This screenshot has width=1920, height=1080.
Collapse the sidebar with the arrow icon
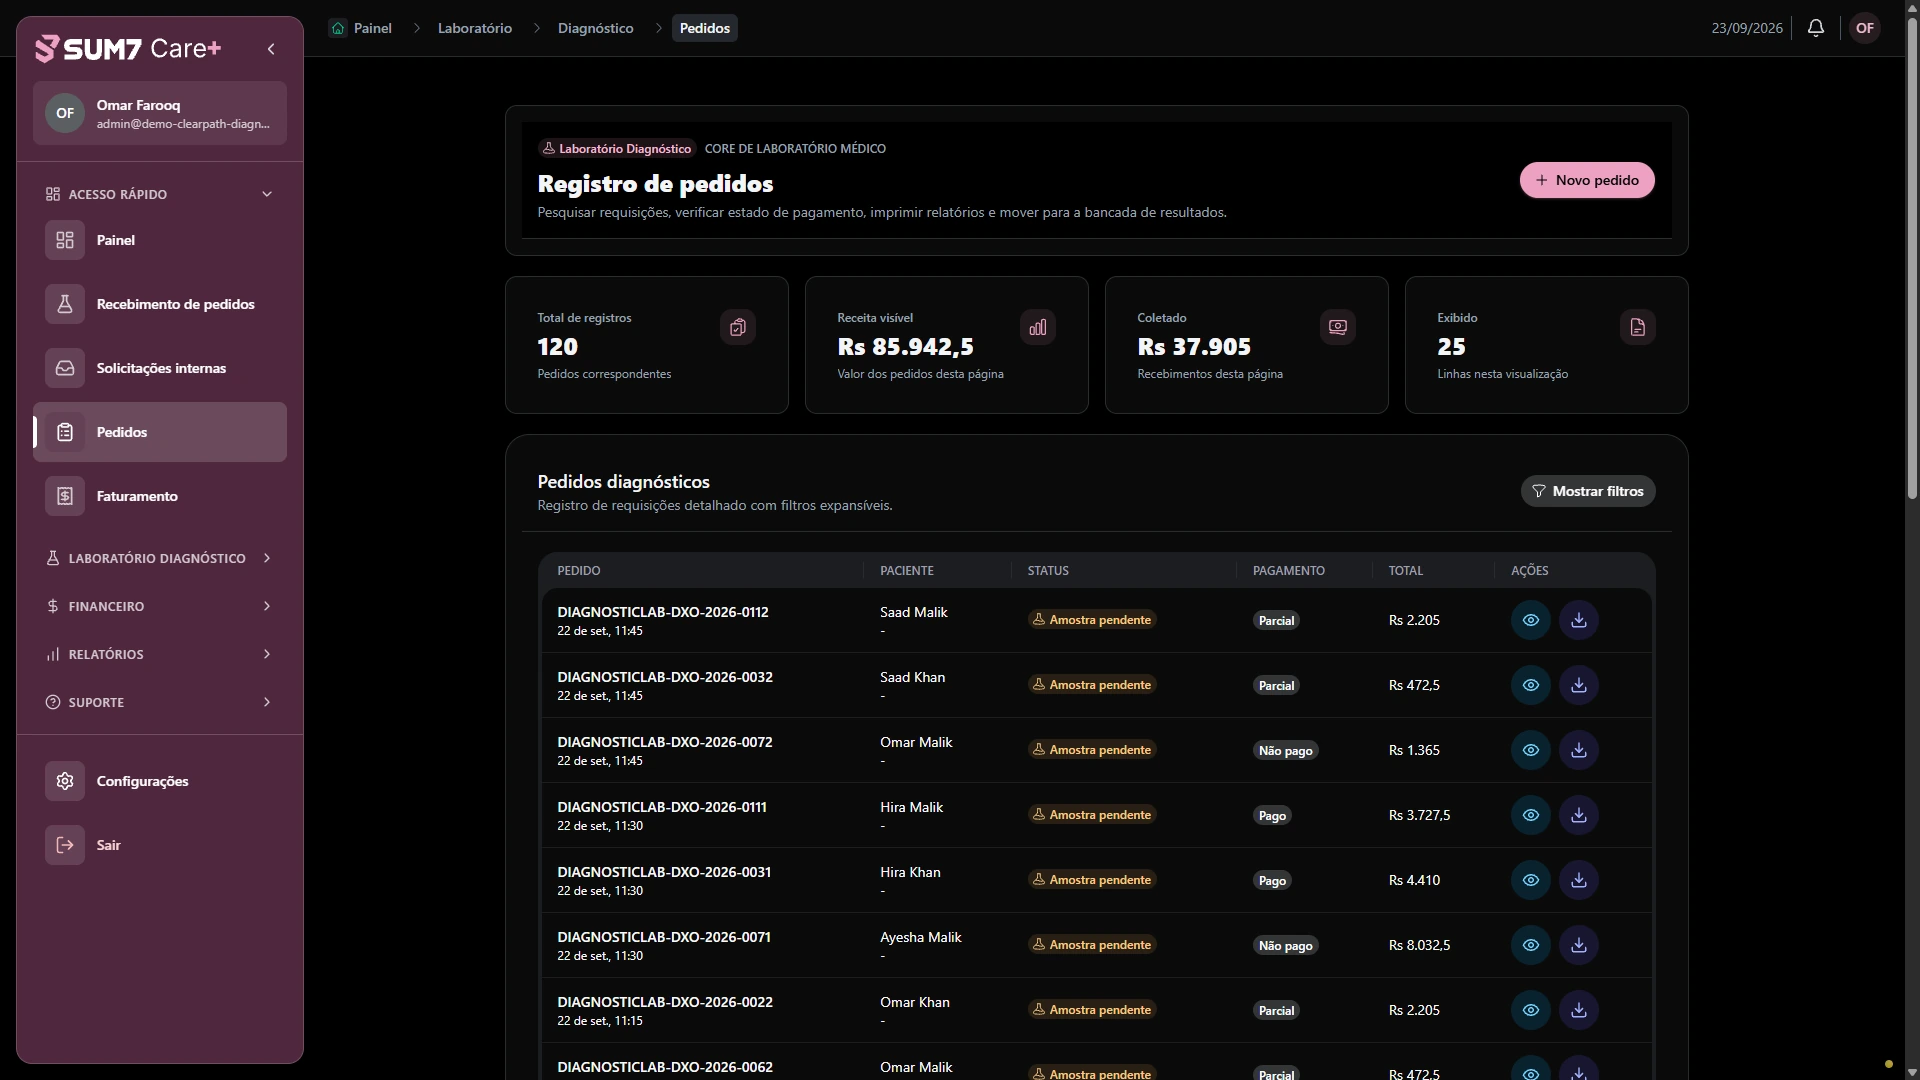pyautogui.click(x=271, y=49)
